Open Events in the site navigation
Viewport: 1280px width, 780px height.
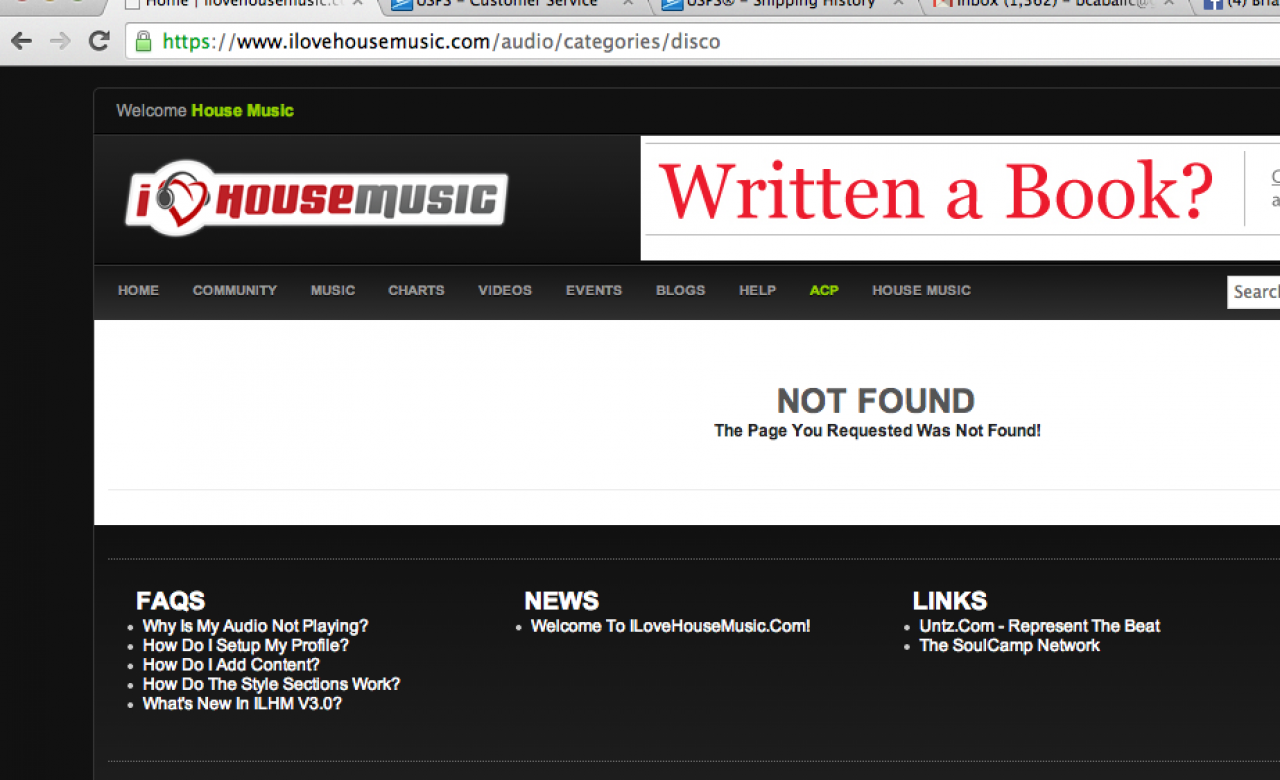pos(594,290)
